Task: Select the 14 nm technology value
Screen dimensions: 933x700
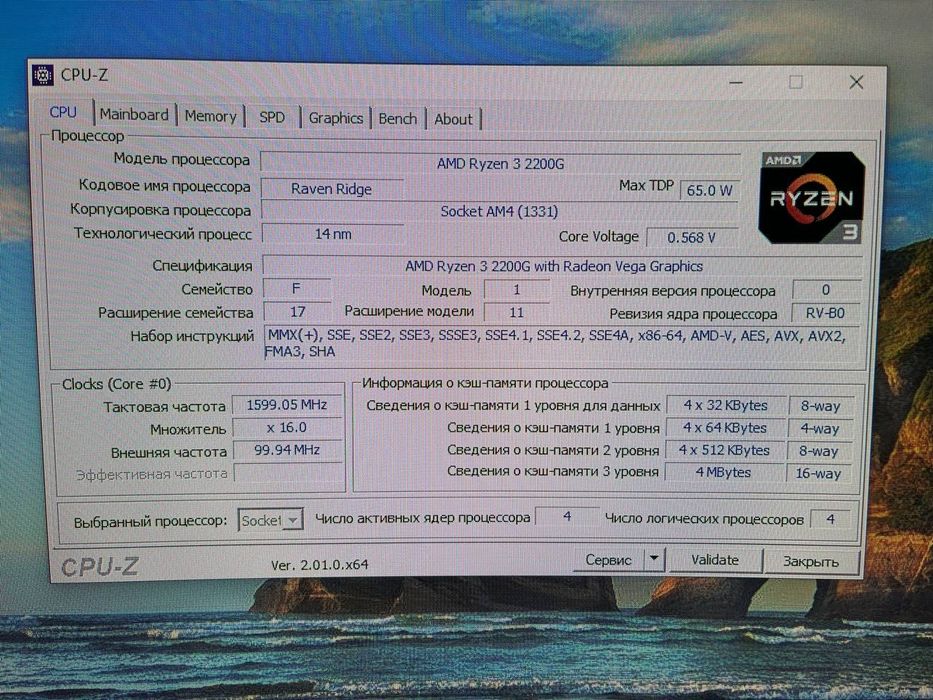Action: (333, 234)
